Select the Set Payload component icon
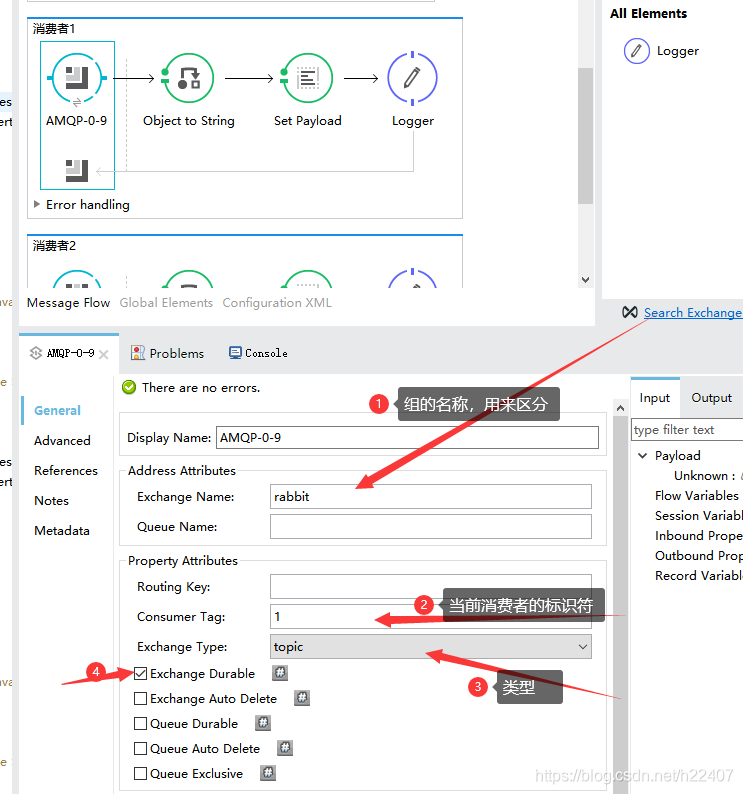743x794 pixels. 307,78
